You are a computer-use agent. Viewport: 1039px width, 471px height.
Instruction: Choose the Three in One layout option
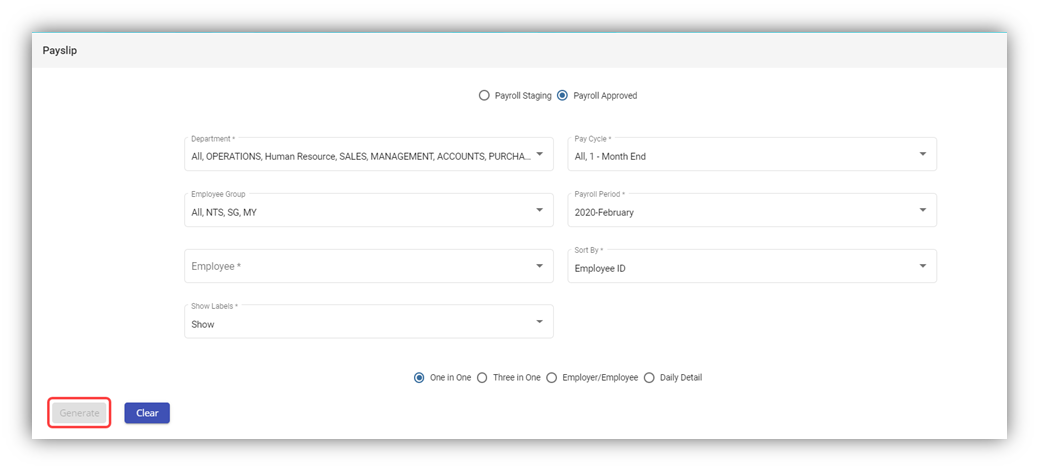482,378
